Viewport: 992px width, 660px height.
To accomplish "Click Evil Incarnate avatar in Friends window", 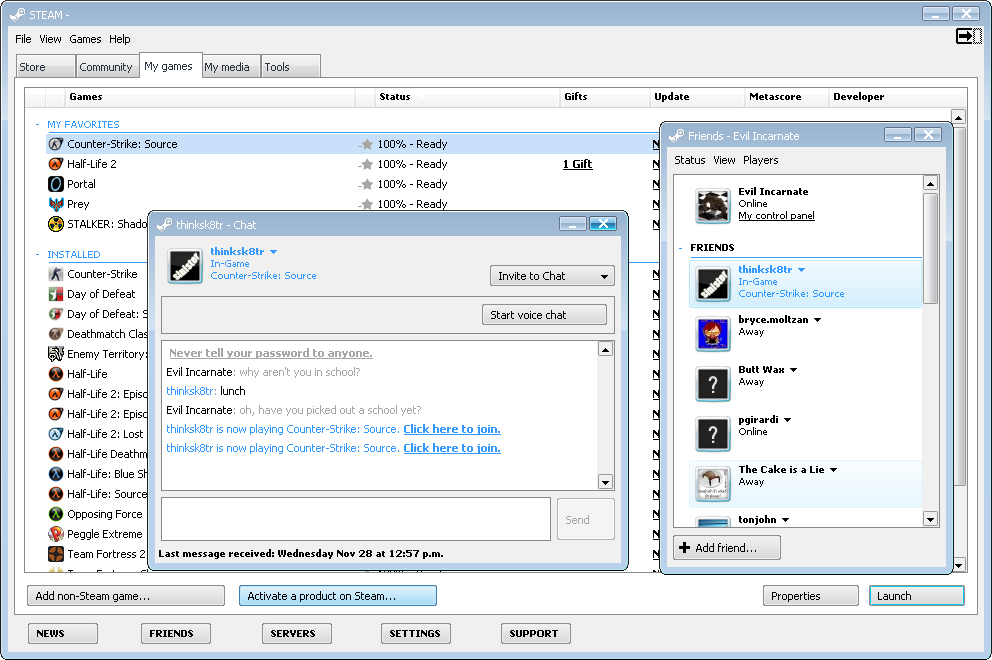I will tap(712, 206).
